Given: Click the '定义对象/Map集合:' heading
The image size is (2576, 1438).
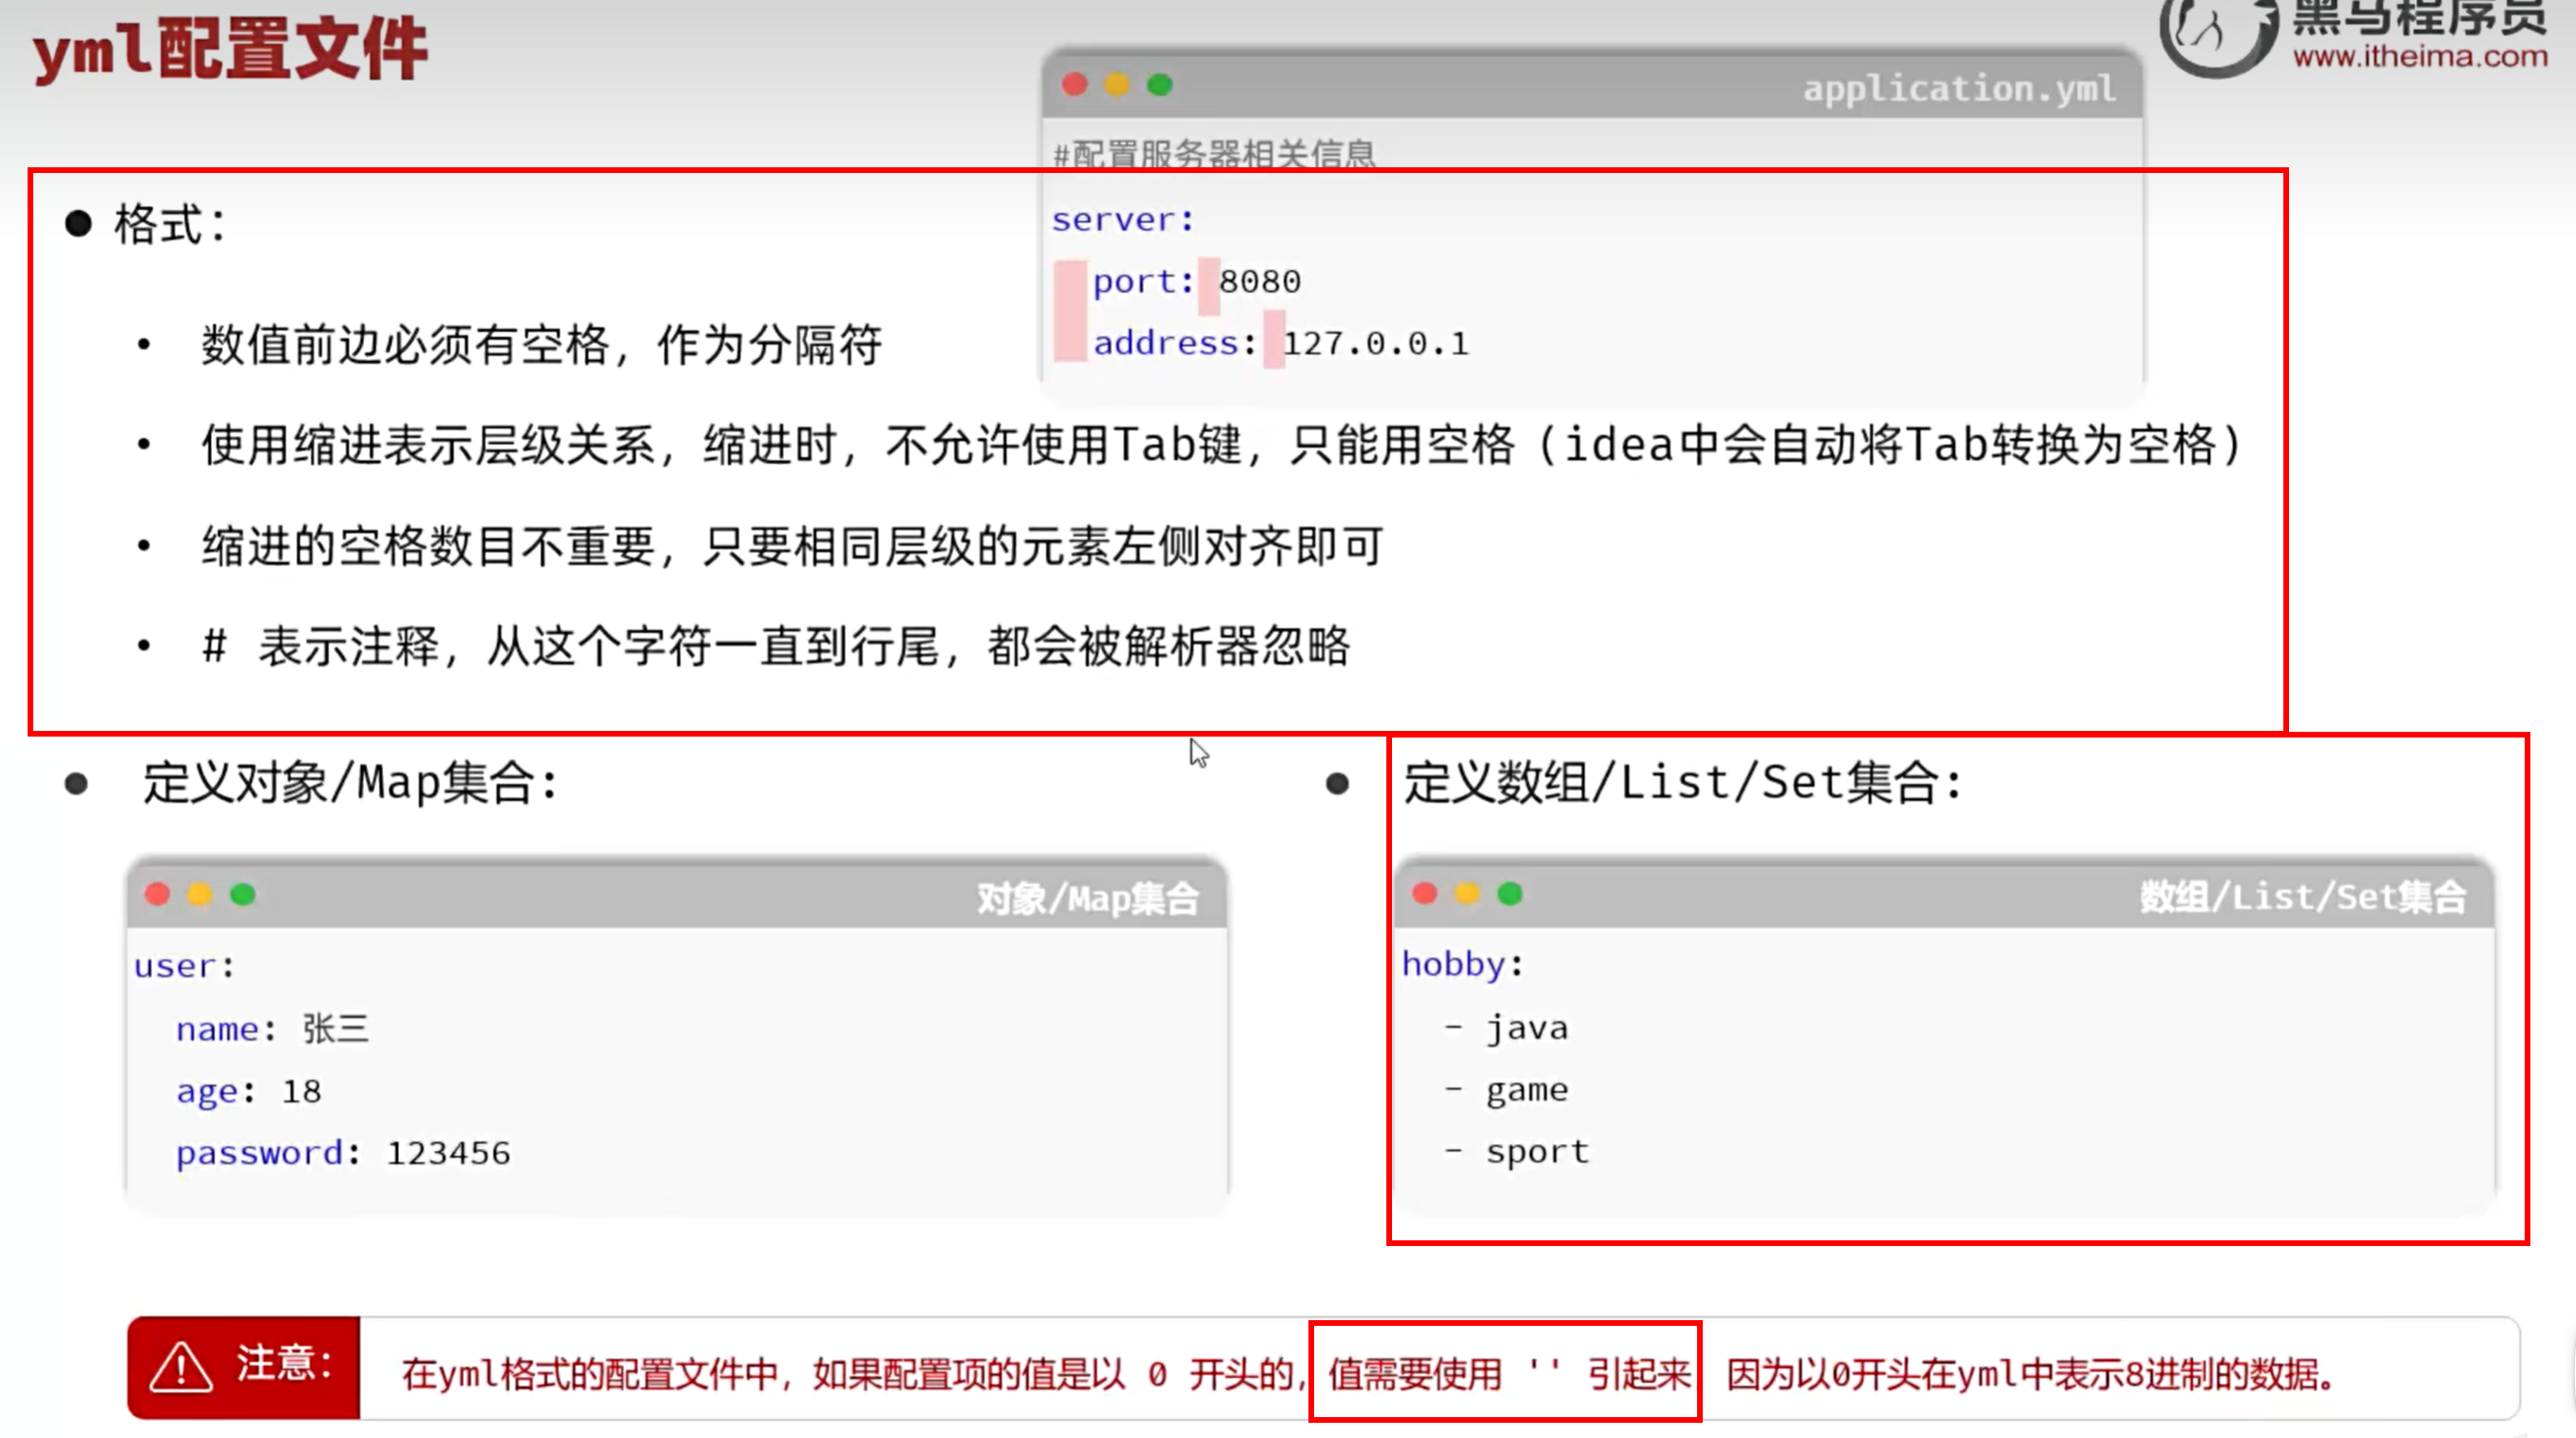Looking at the screenshot, I should click(350, 783).
